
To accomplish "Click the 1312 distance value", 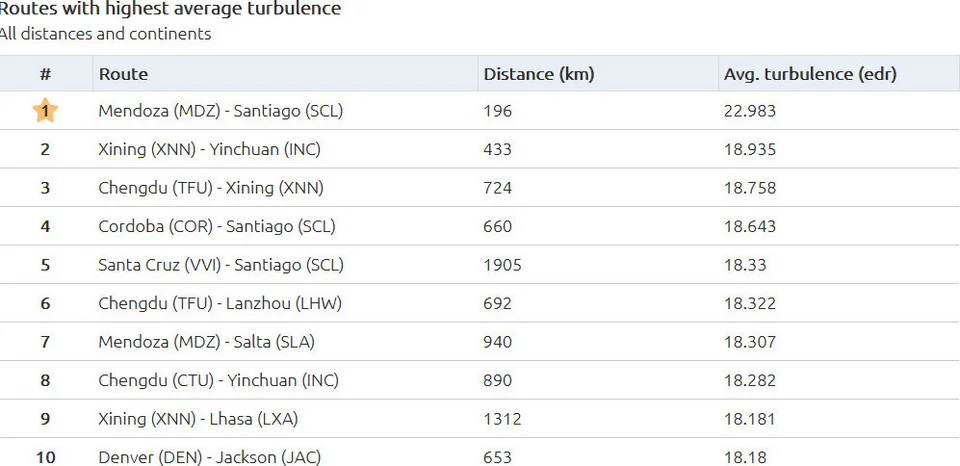I will click(x=502, y=419).
